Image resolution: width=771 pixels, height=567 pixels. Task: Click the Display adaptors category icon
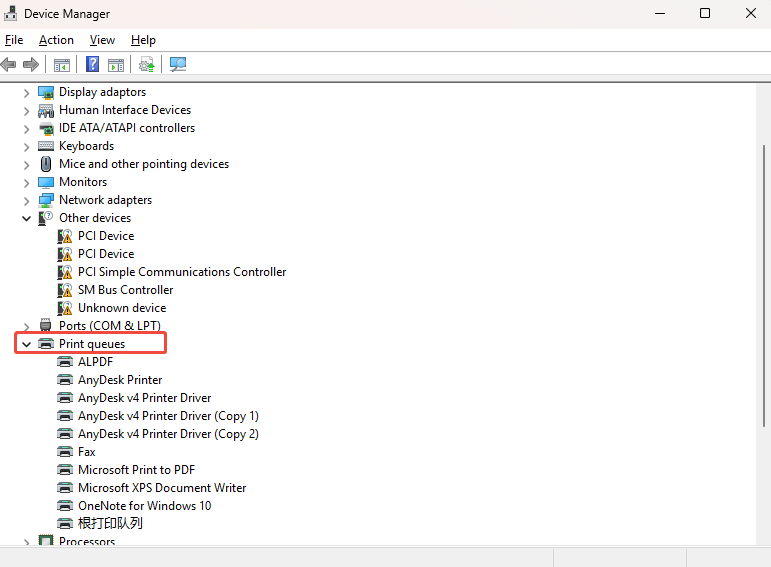coord(46,92)
